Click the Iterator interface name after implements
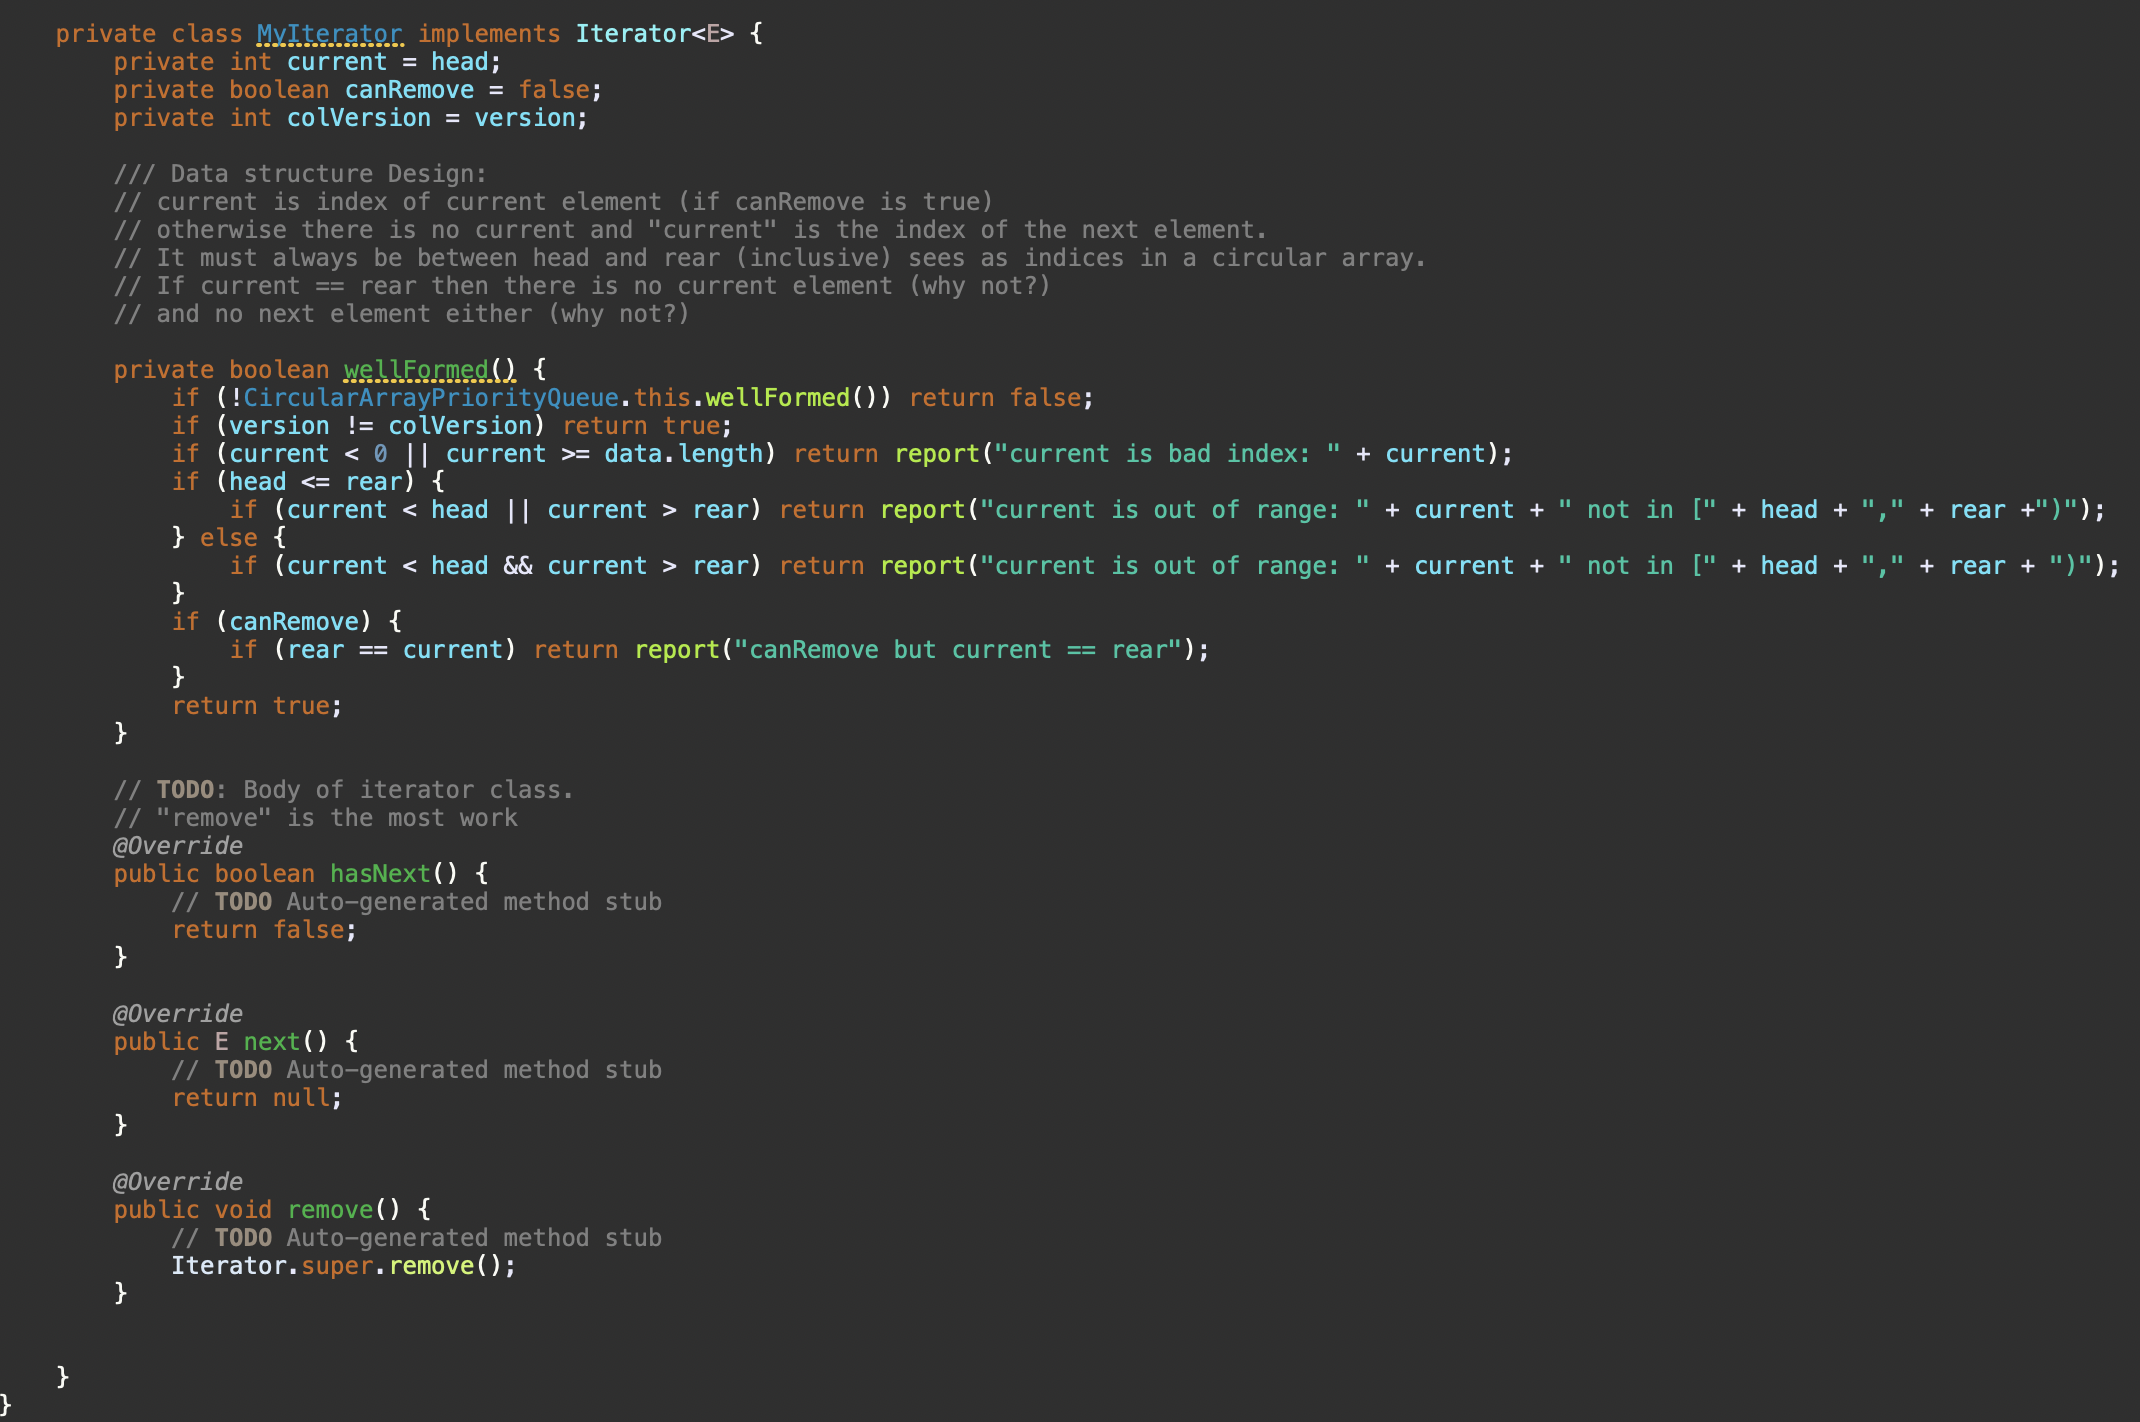 pyautogui.click(x=632, y=34)
